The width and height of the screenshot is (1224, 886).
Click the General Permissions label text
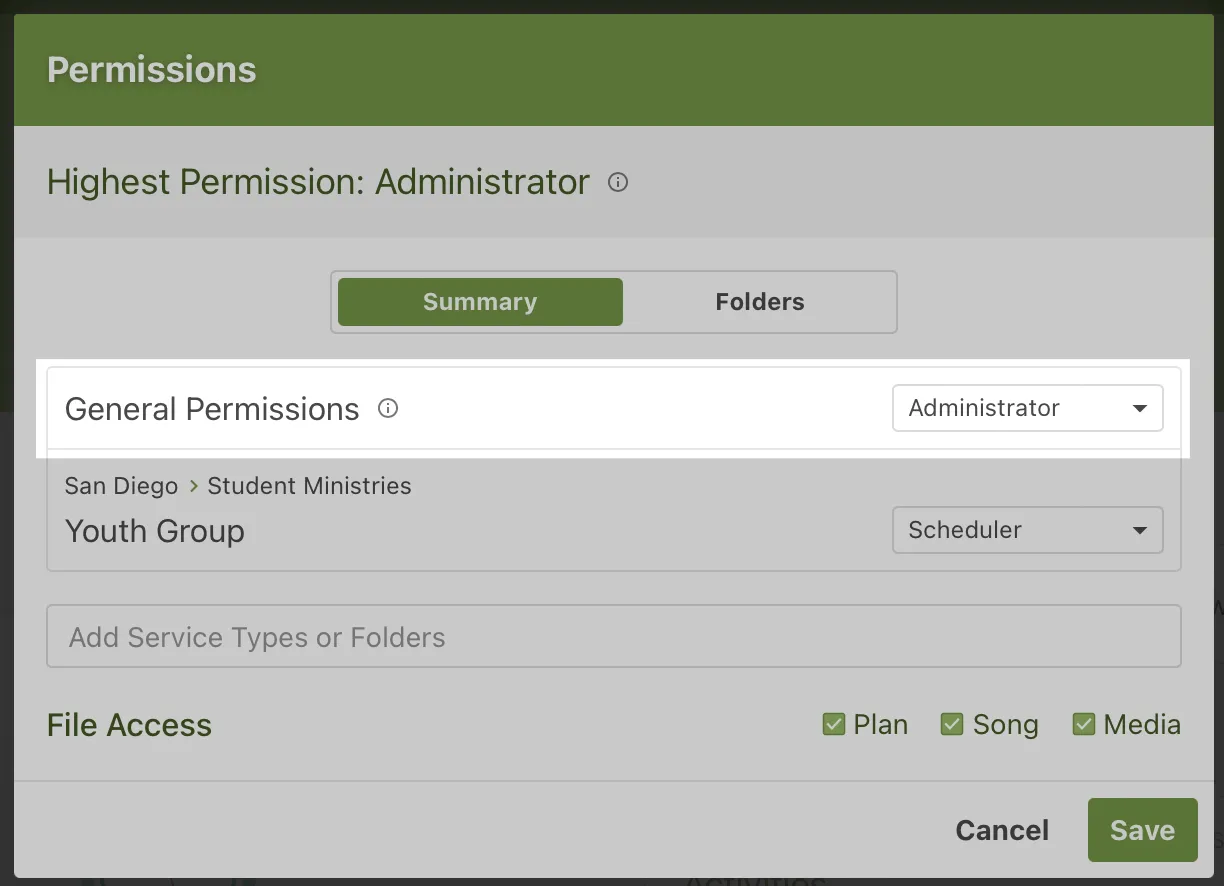tap(212, 409)
